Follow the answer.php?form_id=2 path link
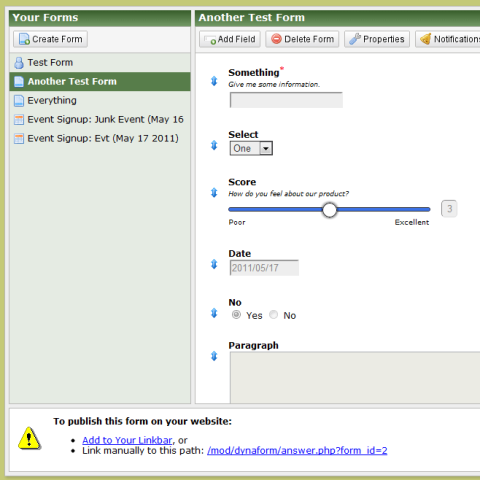Image resolution: width=480 pixels, height=480 pixels. [297, 451]
